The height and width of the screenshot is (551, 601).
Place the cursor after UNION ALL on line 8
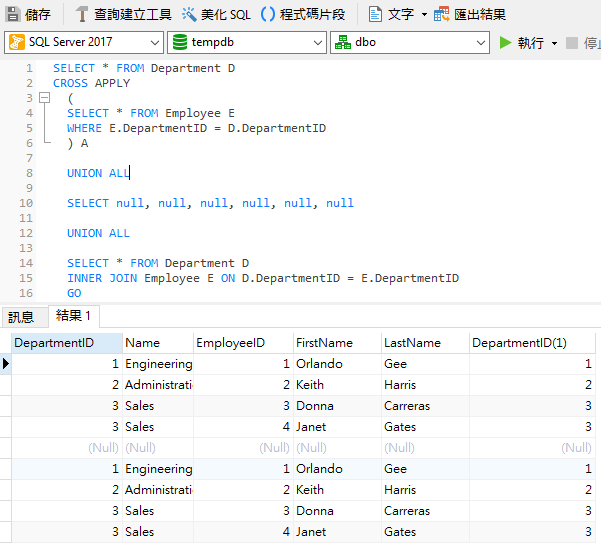[131, 173]
